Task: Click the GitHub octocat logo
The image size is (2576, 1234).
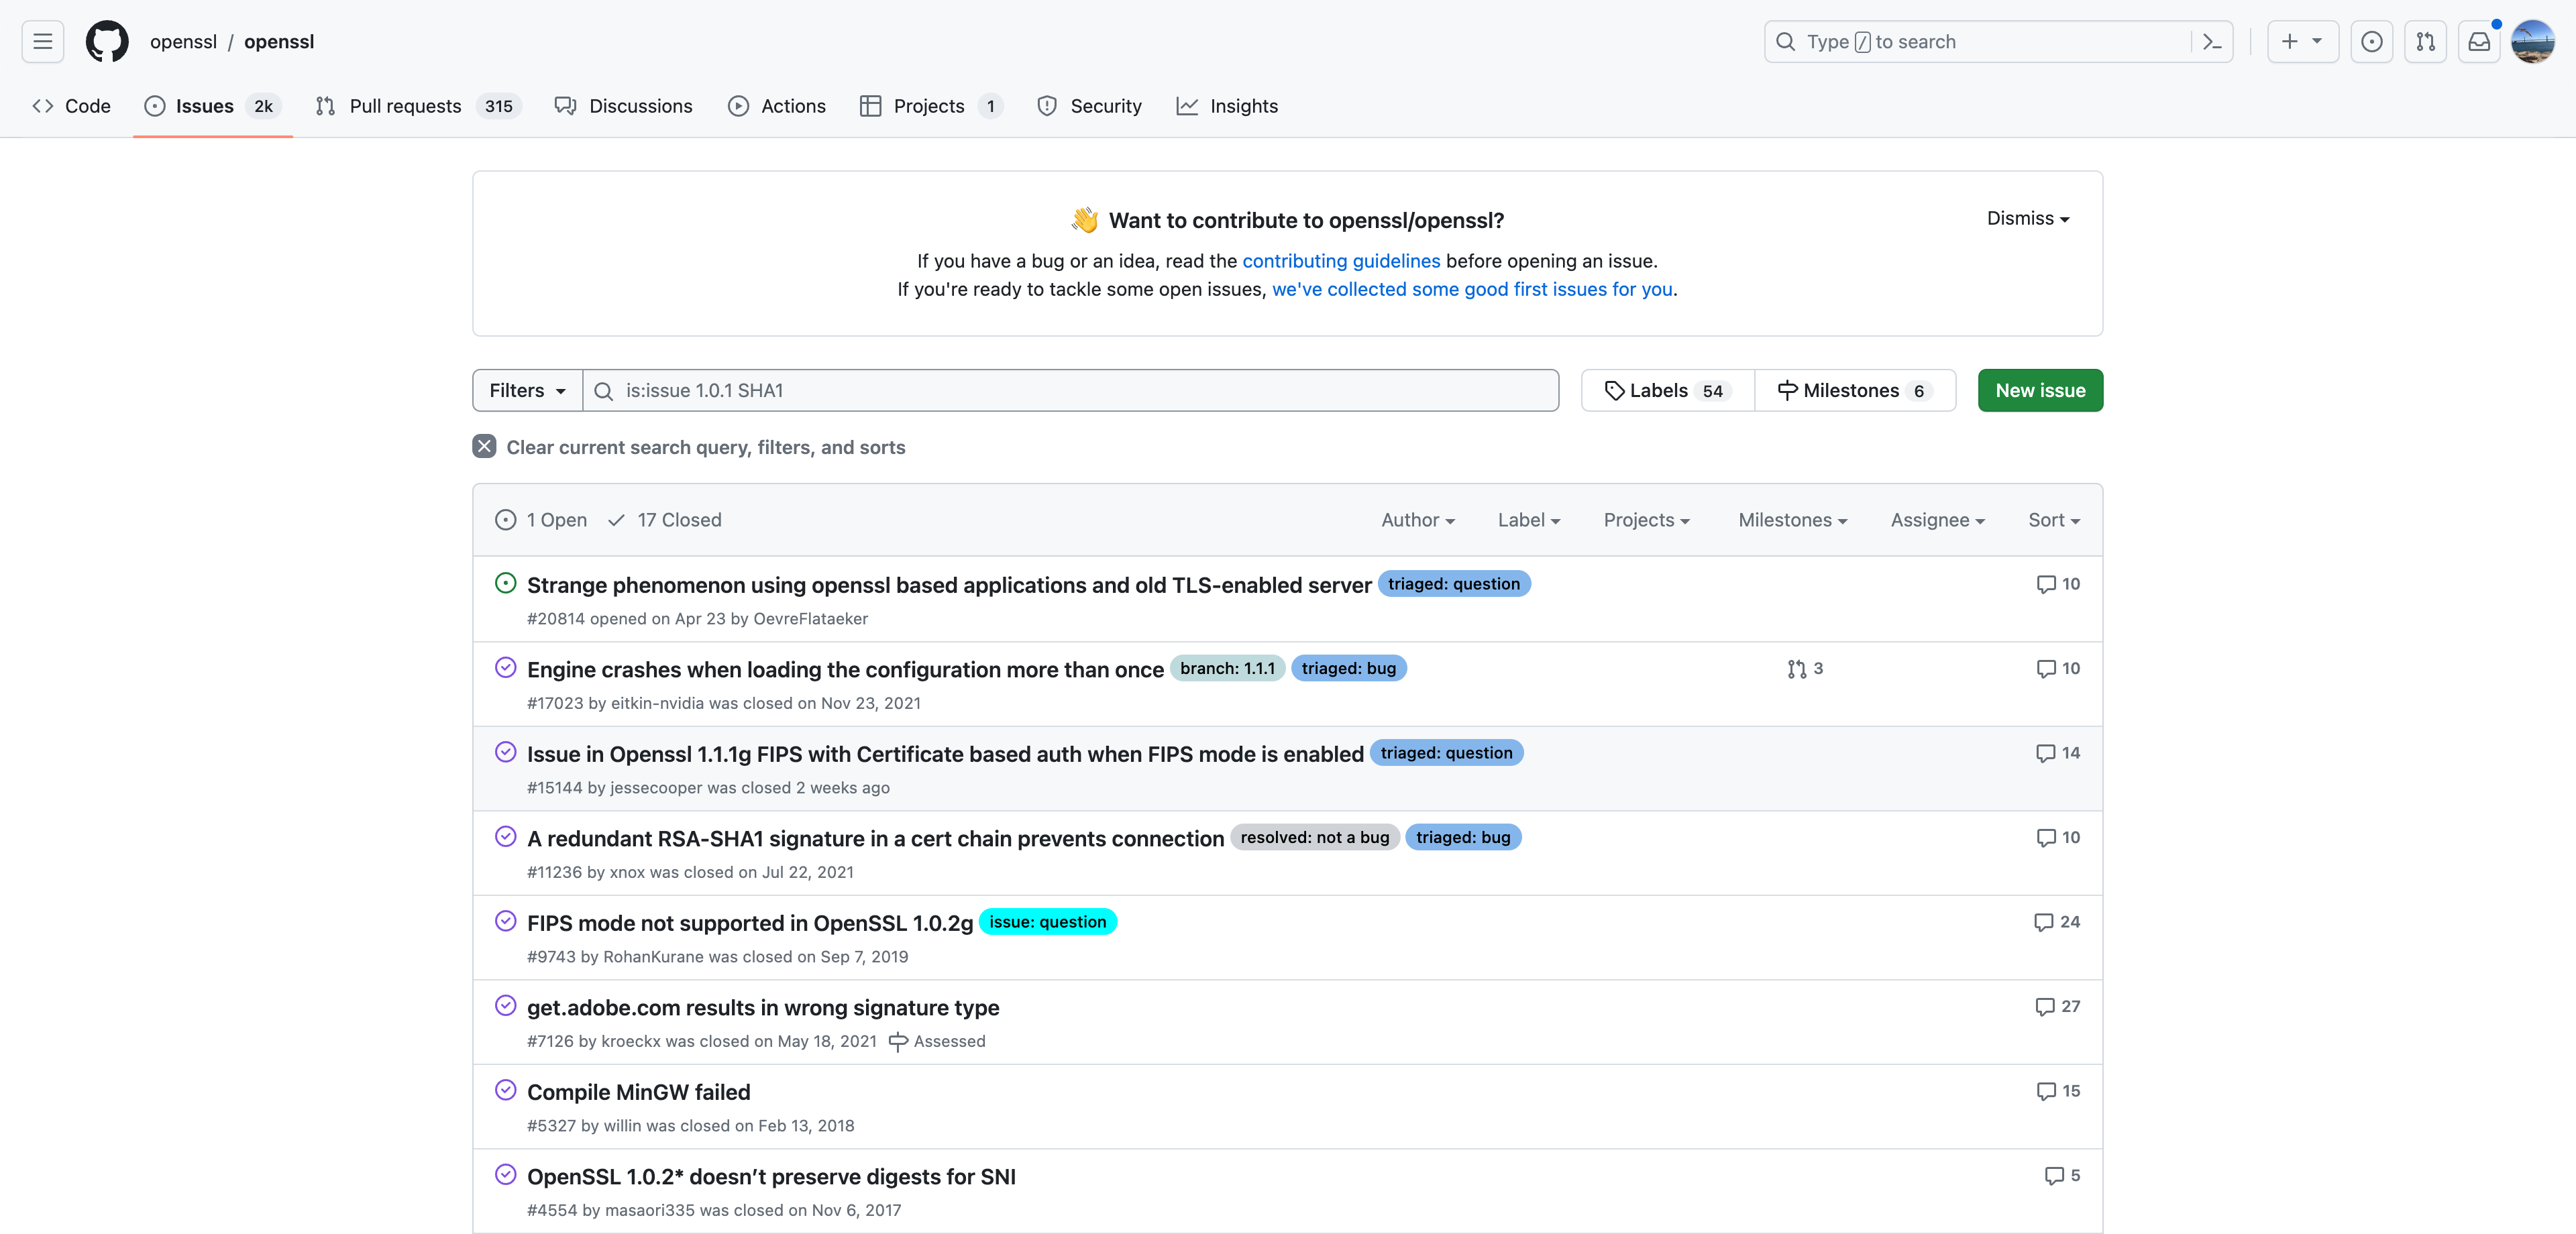Action: (x=107, y=41)
